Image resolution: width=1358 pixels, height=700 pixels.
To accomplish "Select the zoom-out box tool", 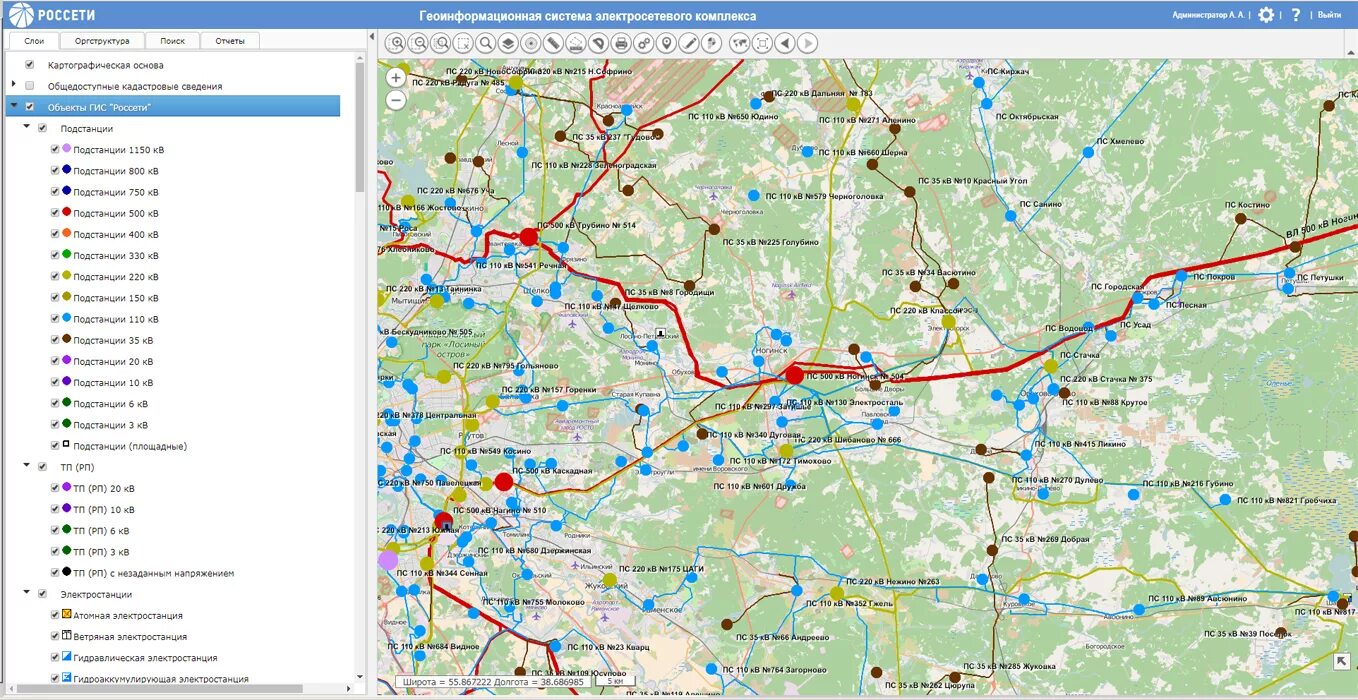I will (419, 43).
